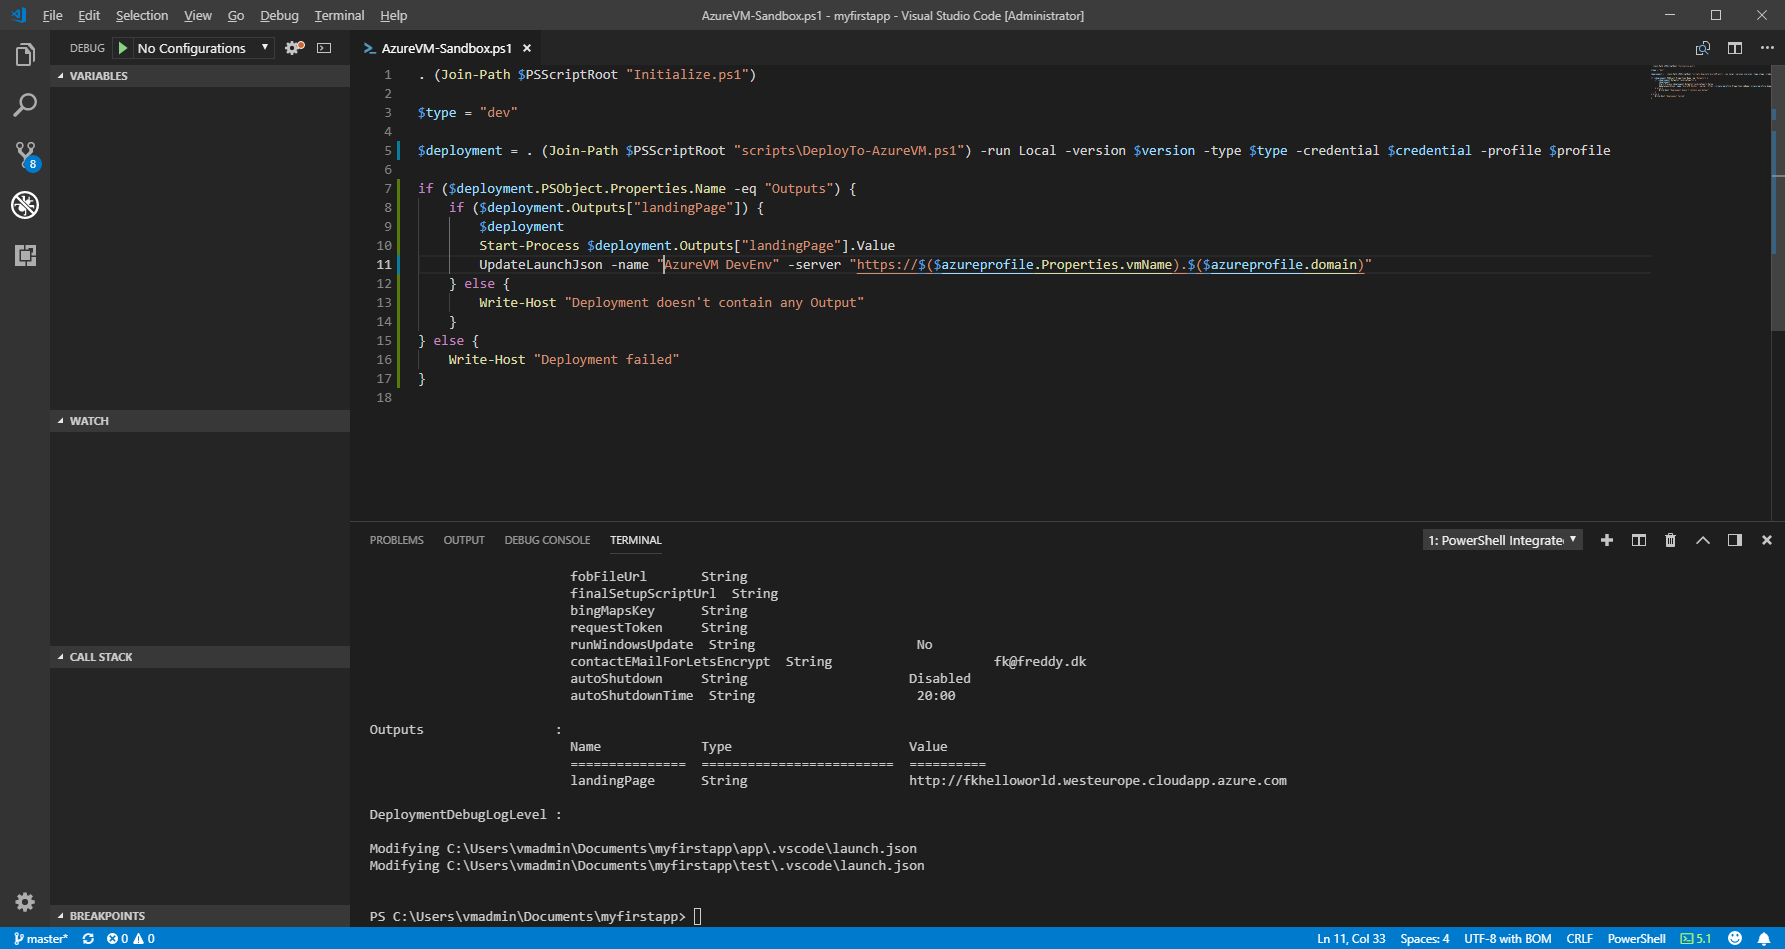Kill the terminal with trash icon
Viewport: 1785px width, 949px height.
[x=1670, y=540]
